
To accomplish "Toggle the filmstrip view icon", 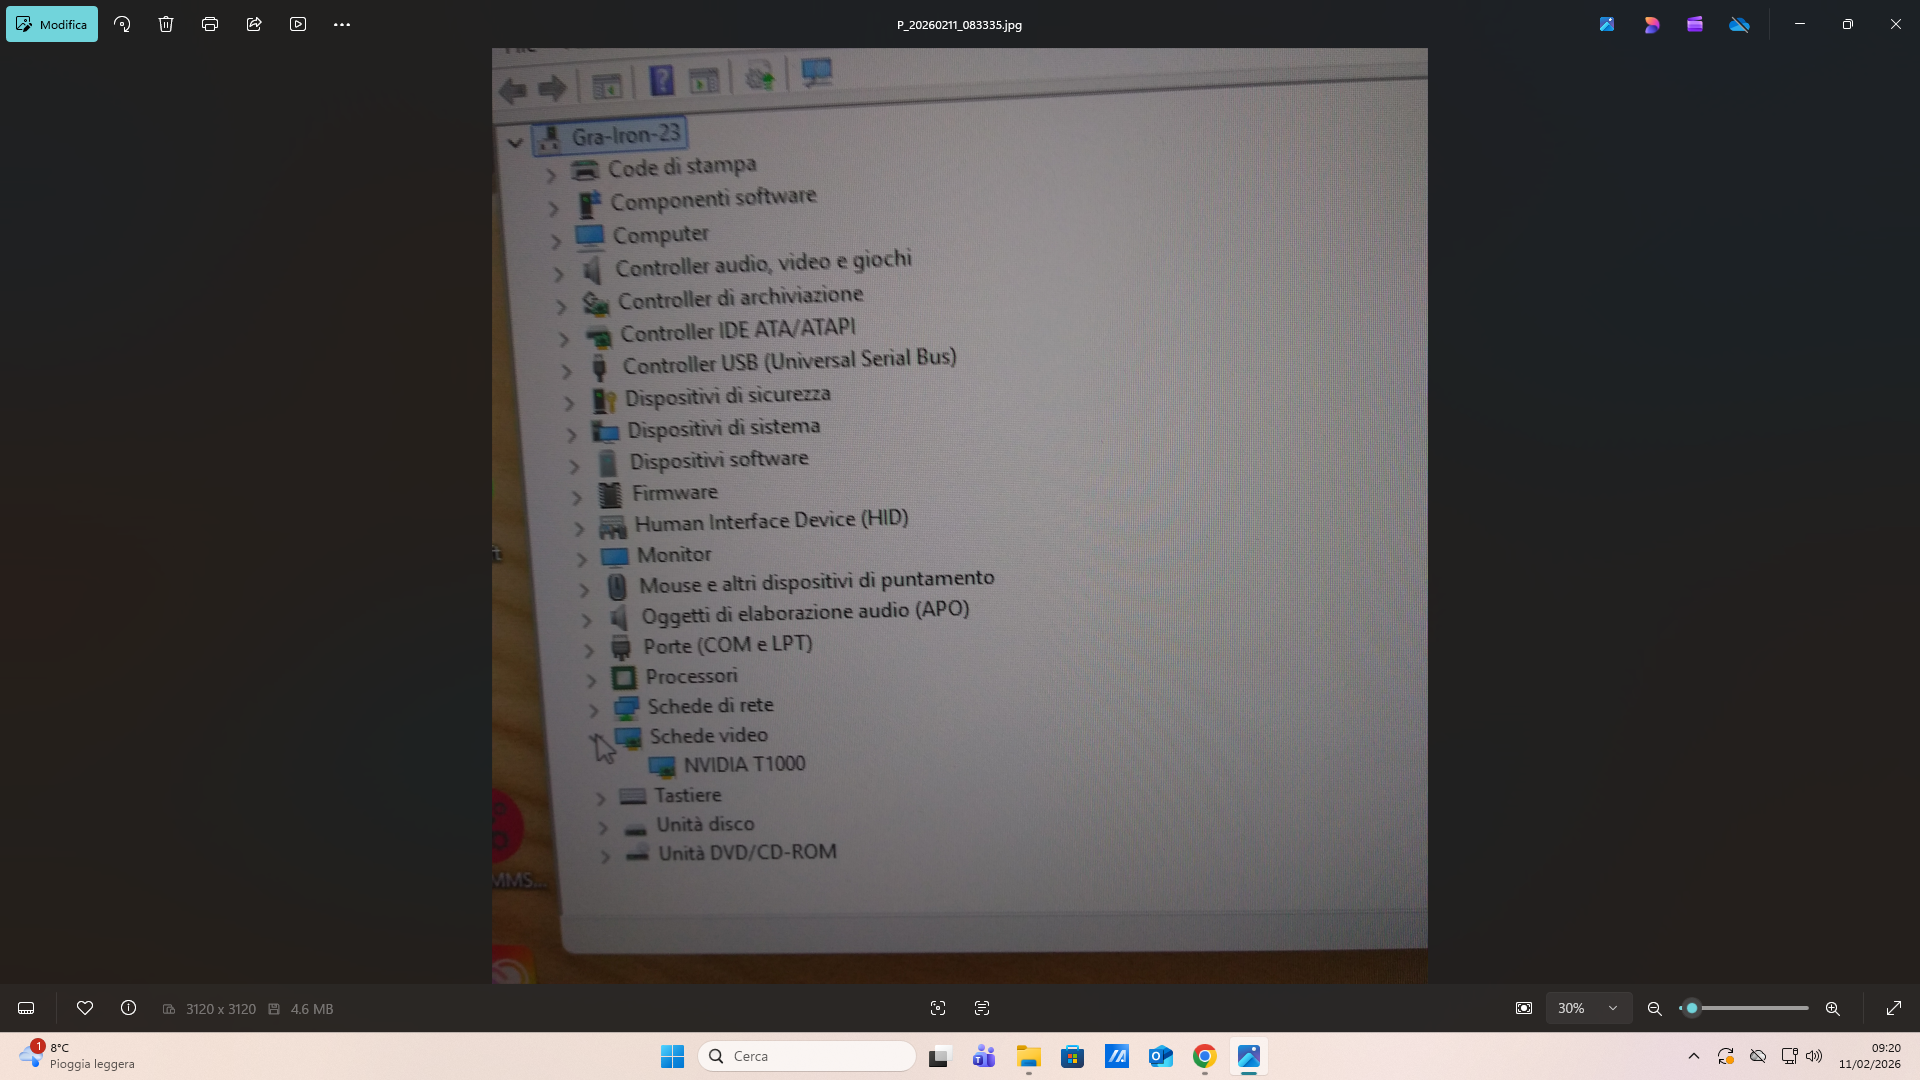I will pos(26,1008).
